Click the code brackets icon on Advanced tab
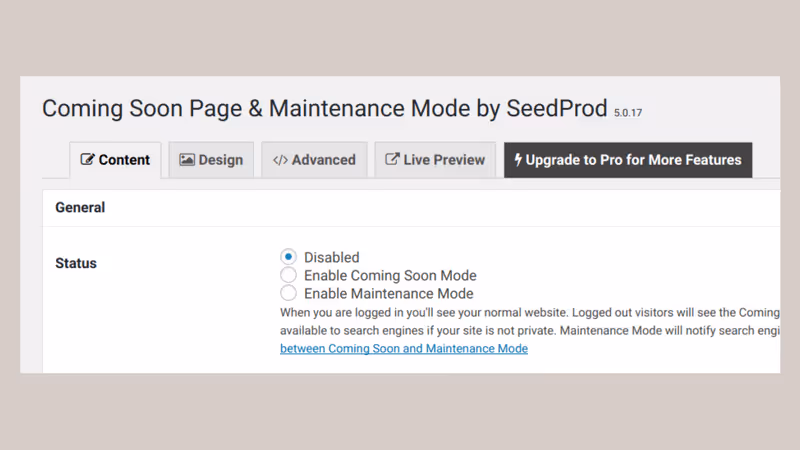The height and width of the screenshot is (450, 800). [280, 160]
